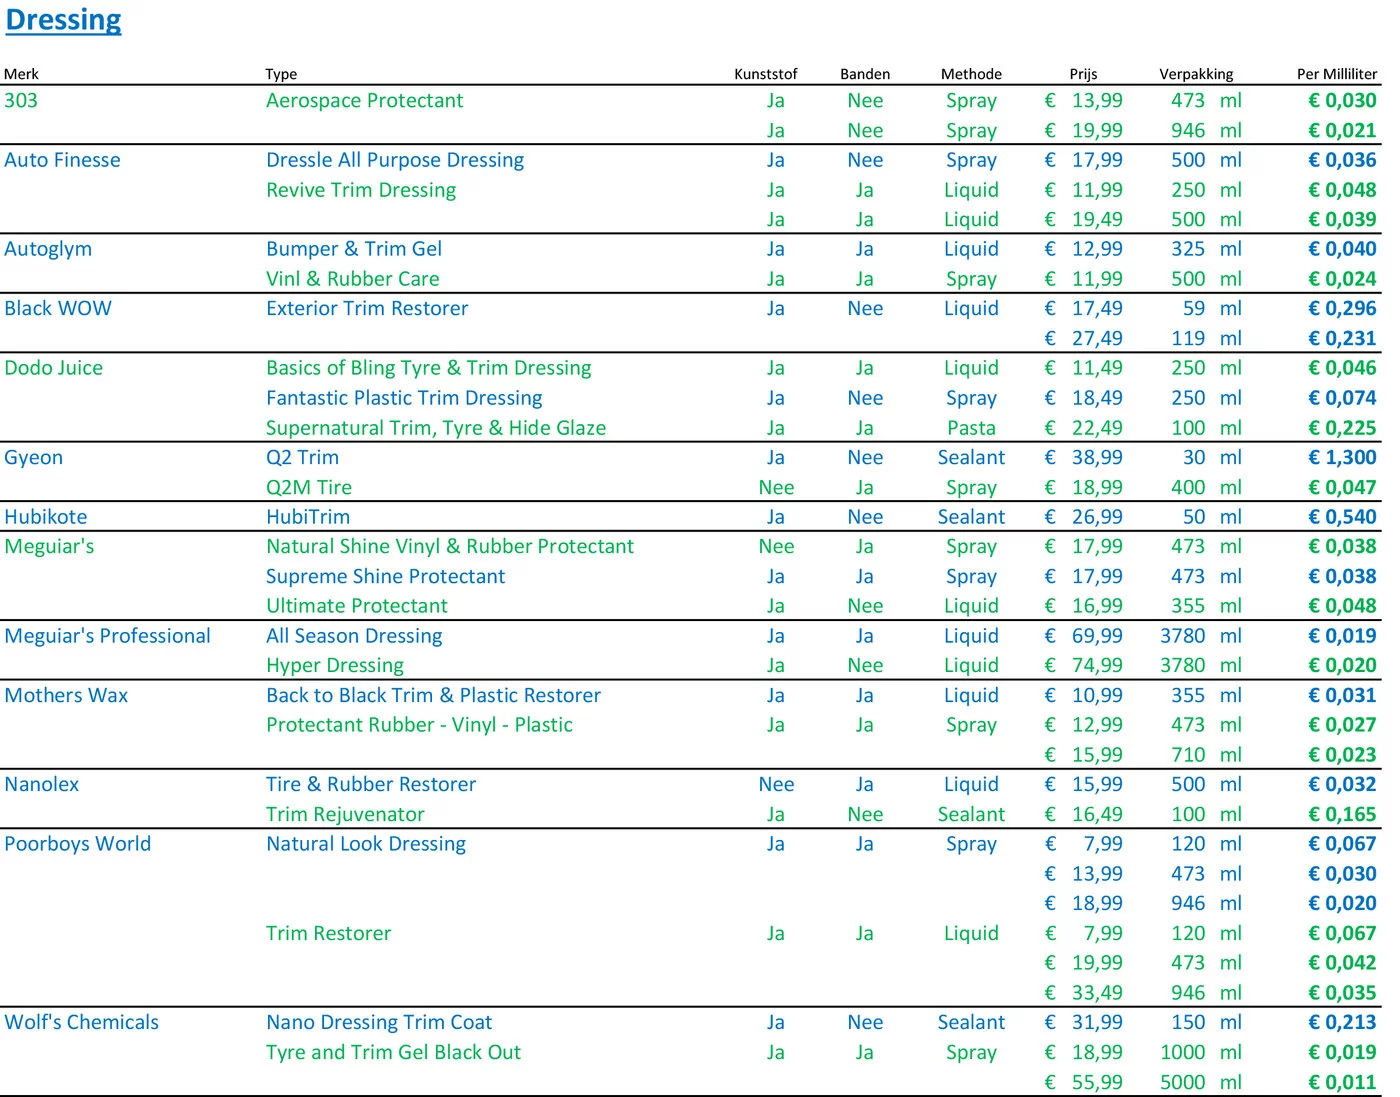
Task: Click the Dodo Juice brand
Action: (x=54, y=368)
